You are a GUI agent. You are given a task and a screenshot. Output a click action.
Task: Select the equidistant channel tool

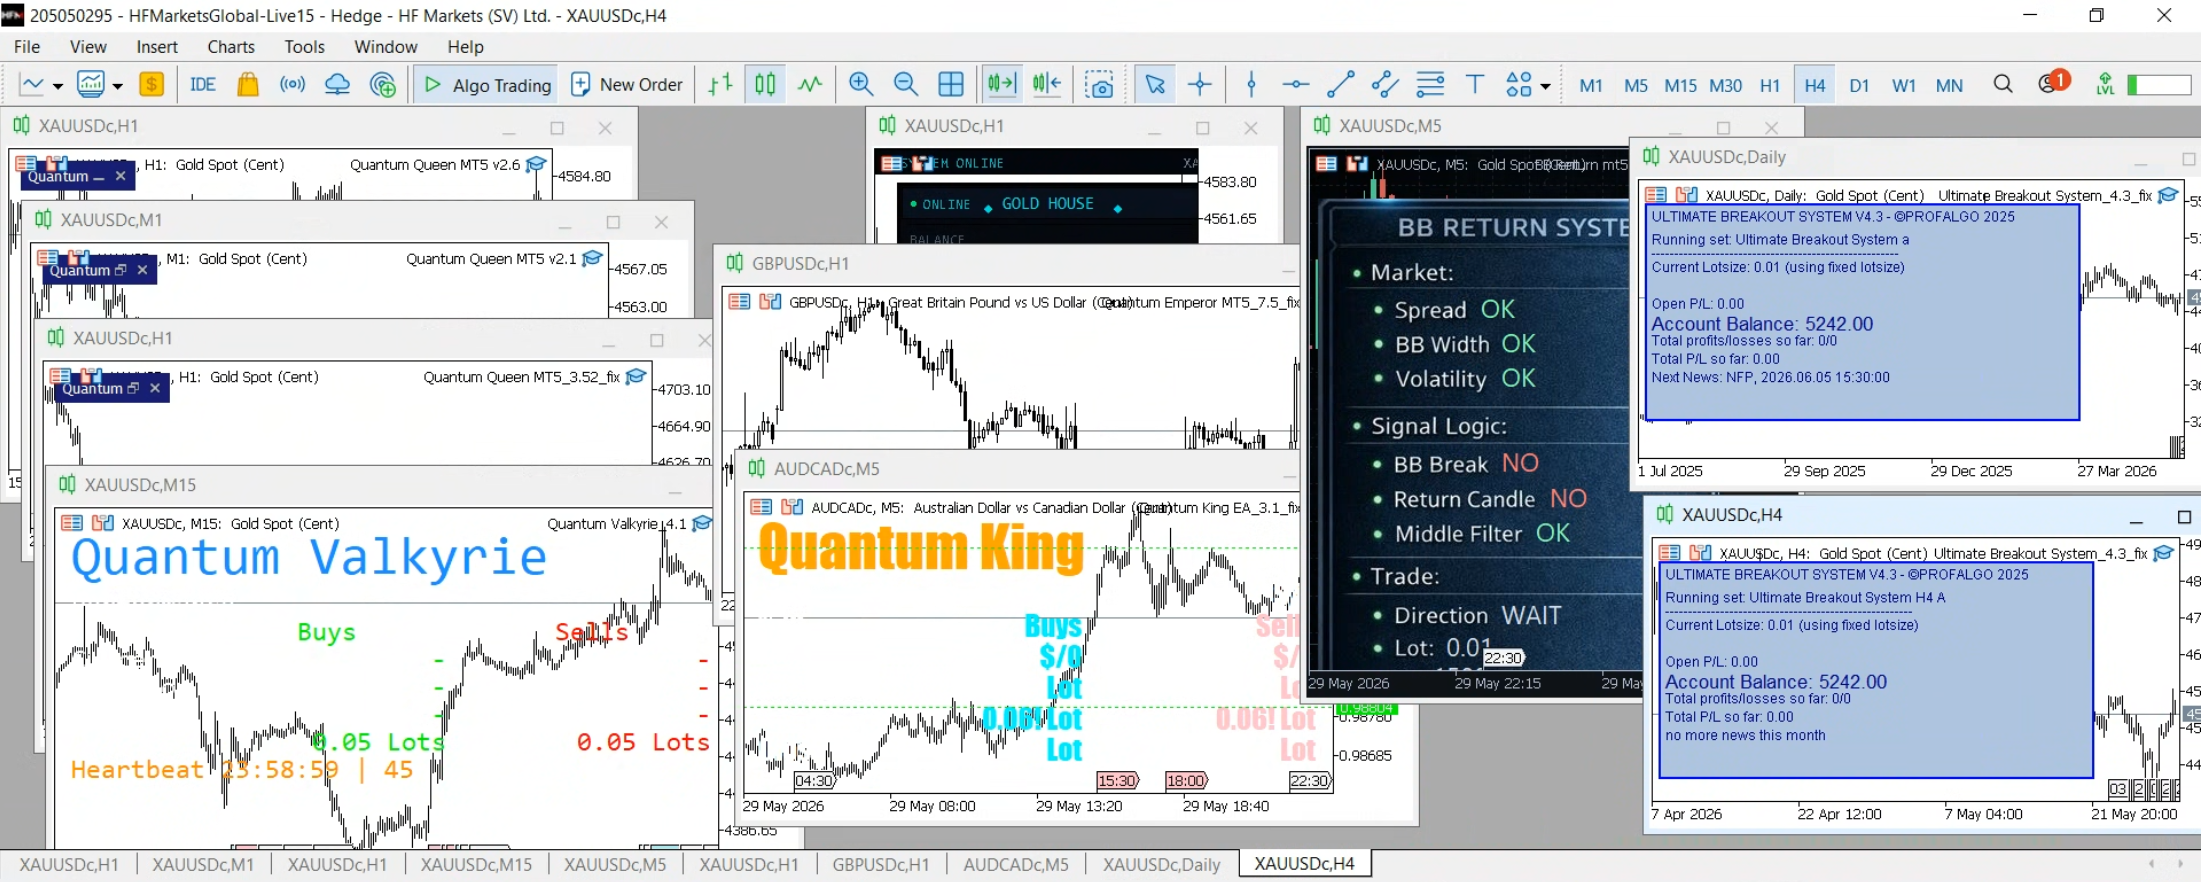(1385, 85)
